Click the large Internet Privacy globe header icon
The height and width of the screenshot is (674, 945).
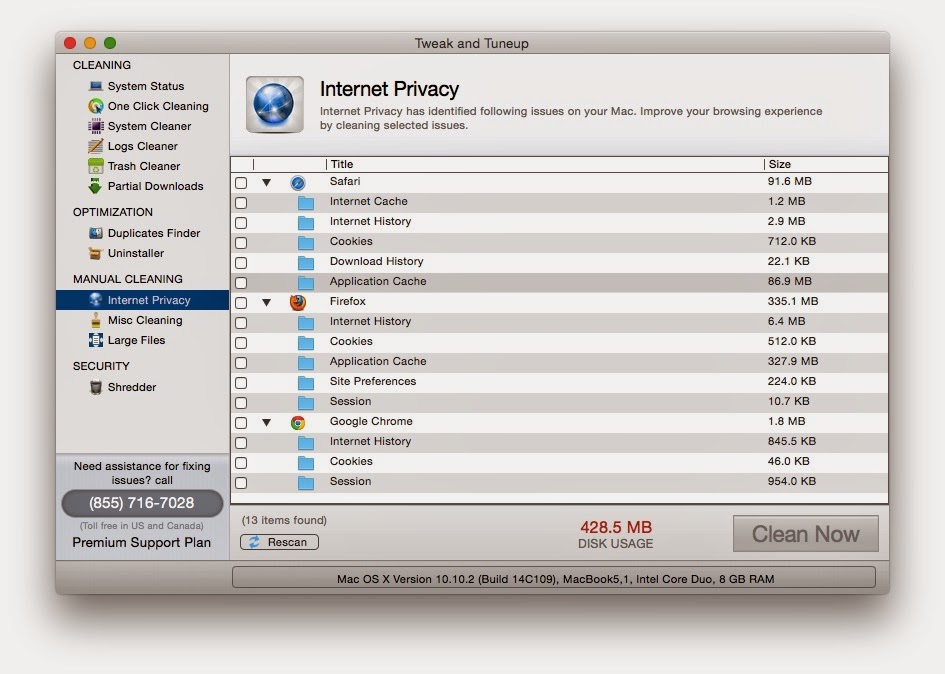[x=274, y=104]
